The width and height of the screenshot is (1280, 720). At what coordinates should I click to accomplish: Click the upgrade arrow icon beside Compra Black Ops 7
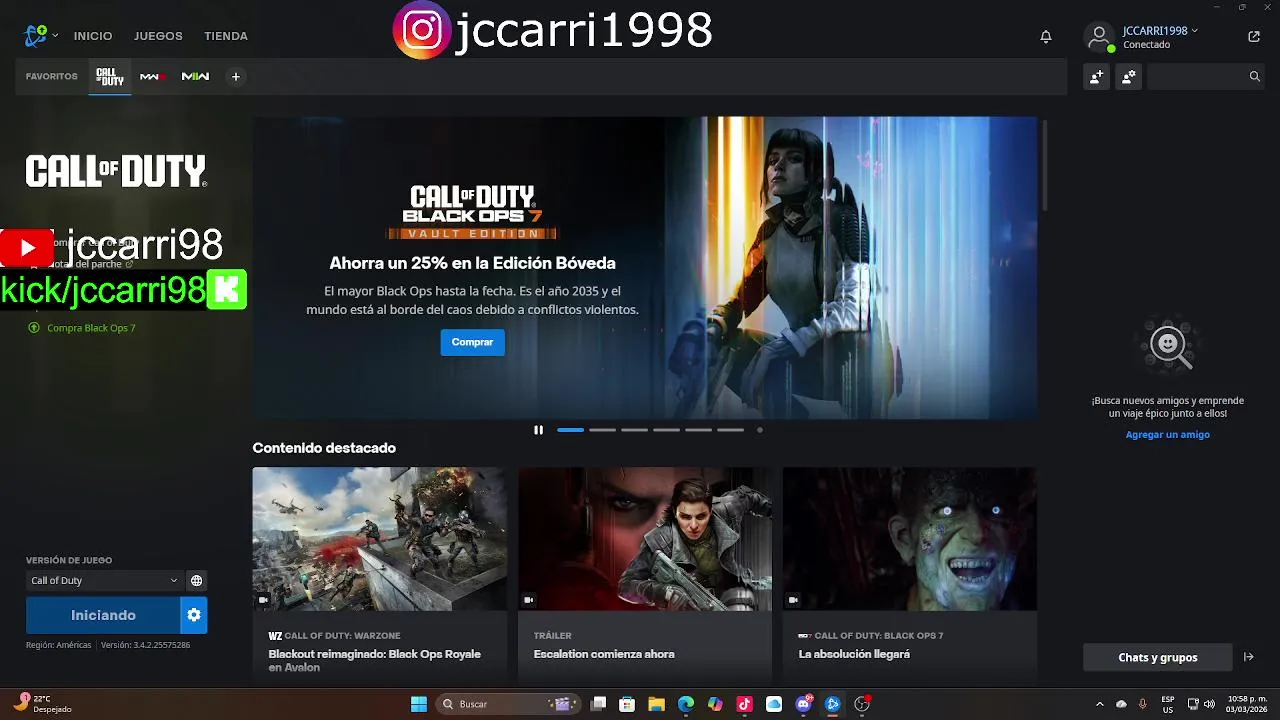34,328
